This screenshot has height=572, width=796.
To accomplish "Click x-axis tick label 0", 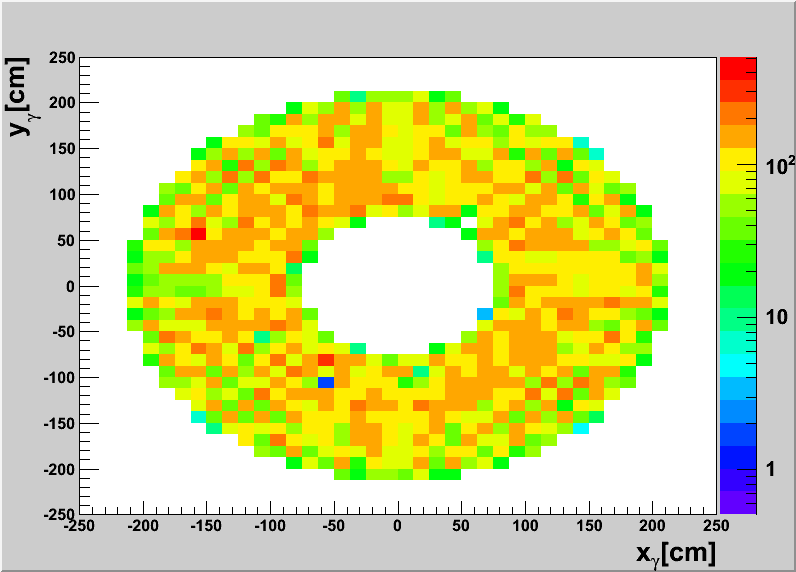I will tap(397, 525).
